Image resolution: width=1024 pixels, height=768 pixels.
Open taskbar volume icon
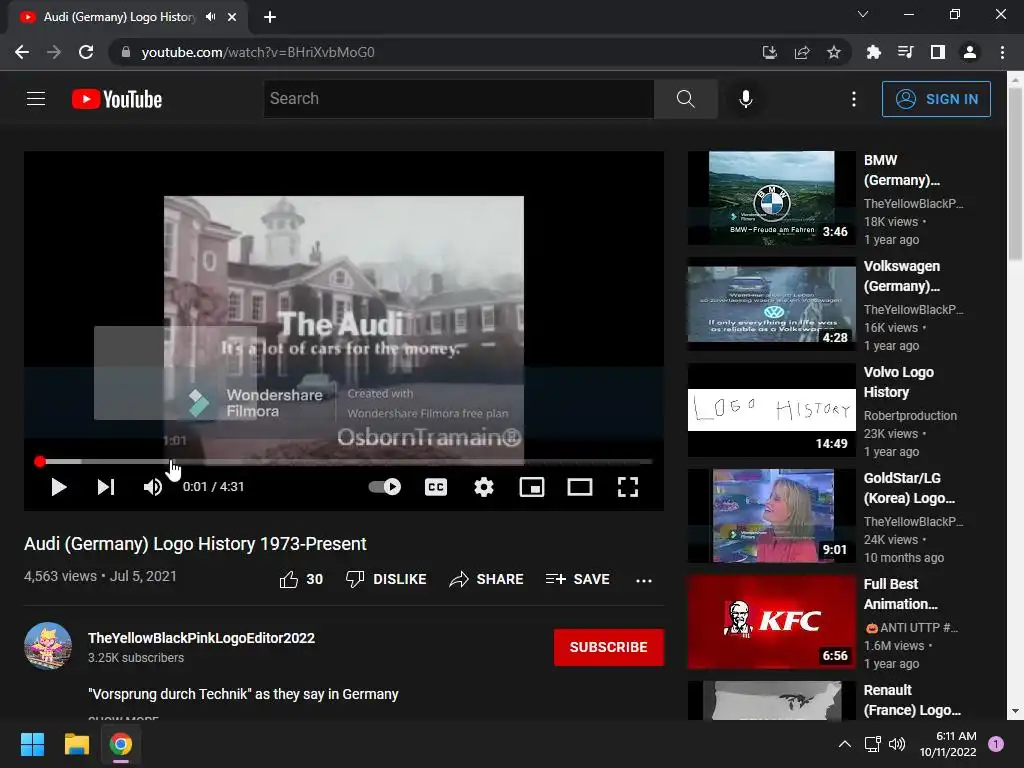pyautogui.click(x=897, y=744)
